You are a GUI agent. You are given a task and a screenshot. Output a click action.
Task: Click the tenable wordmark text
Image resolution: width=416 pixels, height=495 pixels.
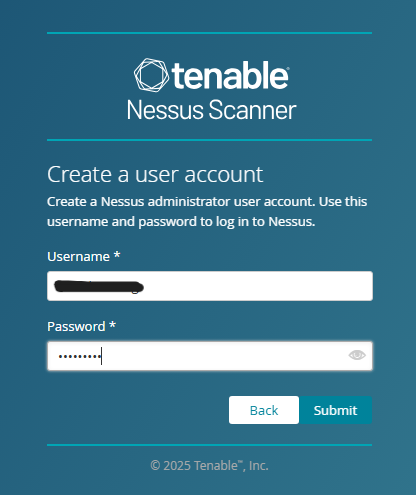tap(230, 75)
